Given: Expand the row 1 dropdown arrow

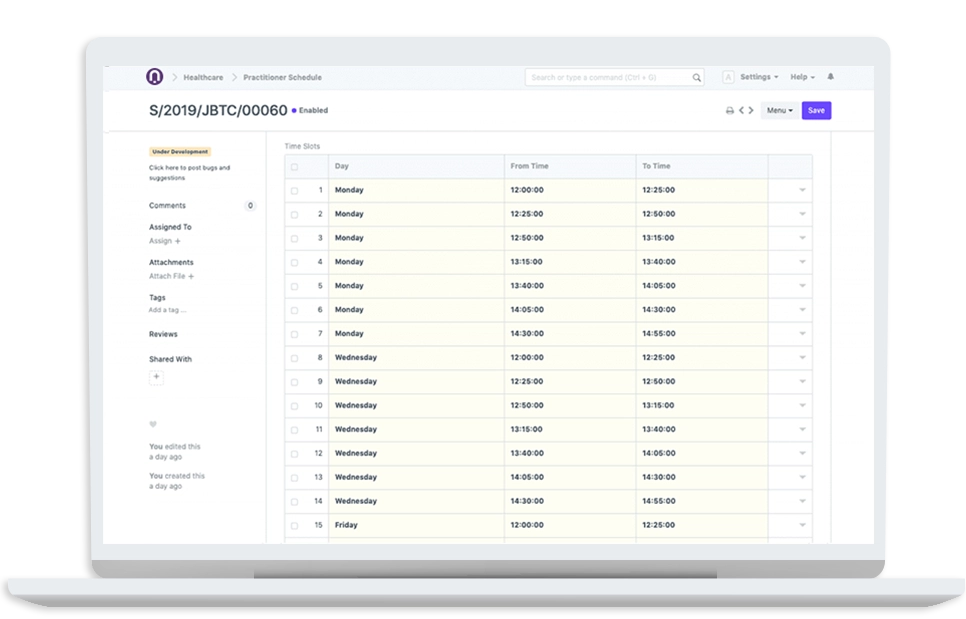Looking at the screenshot, I should (x=802, y=190).
